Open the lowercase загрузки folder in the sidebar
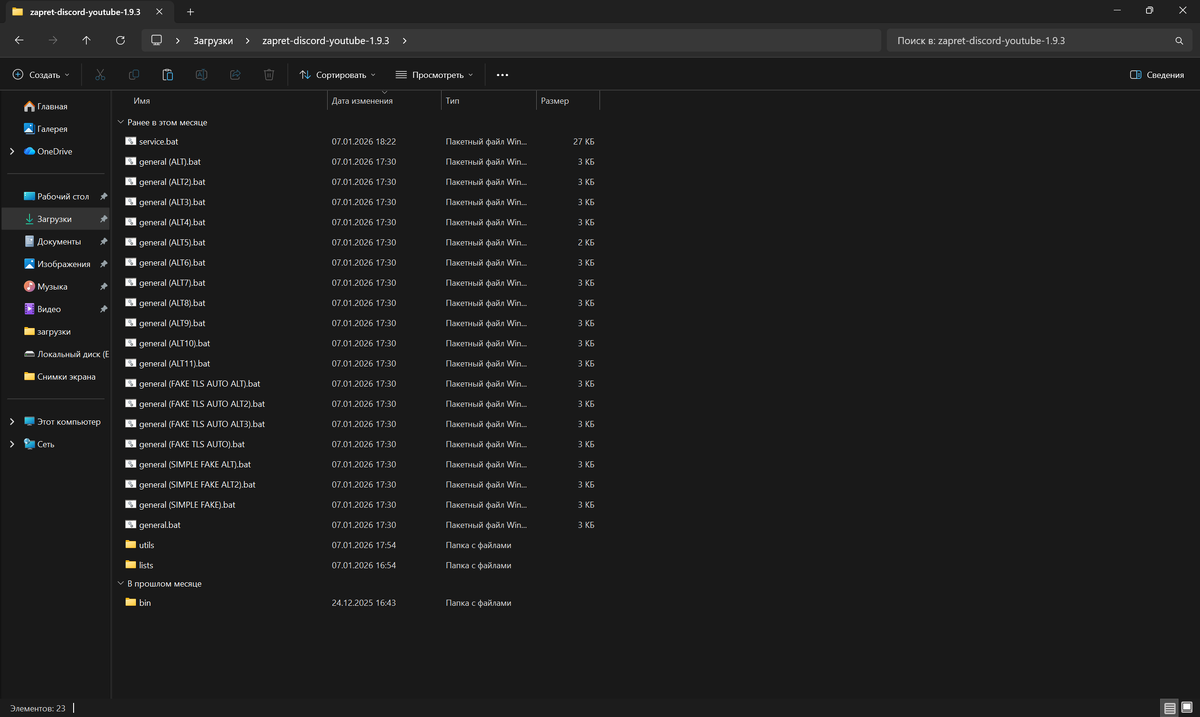The image size is (1200, 717). [46, 332]
